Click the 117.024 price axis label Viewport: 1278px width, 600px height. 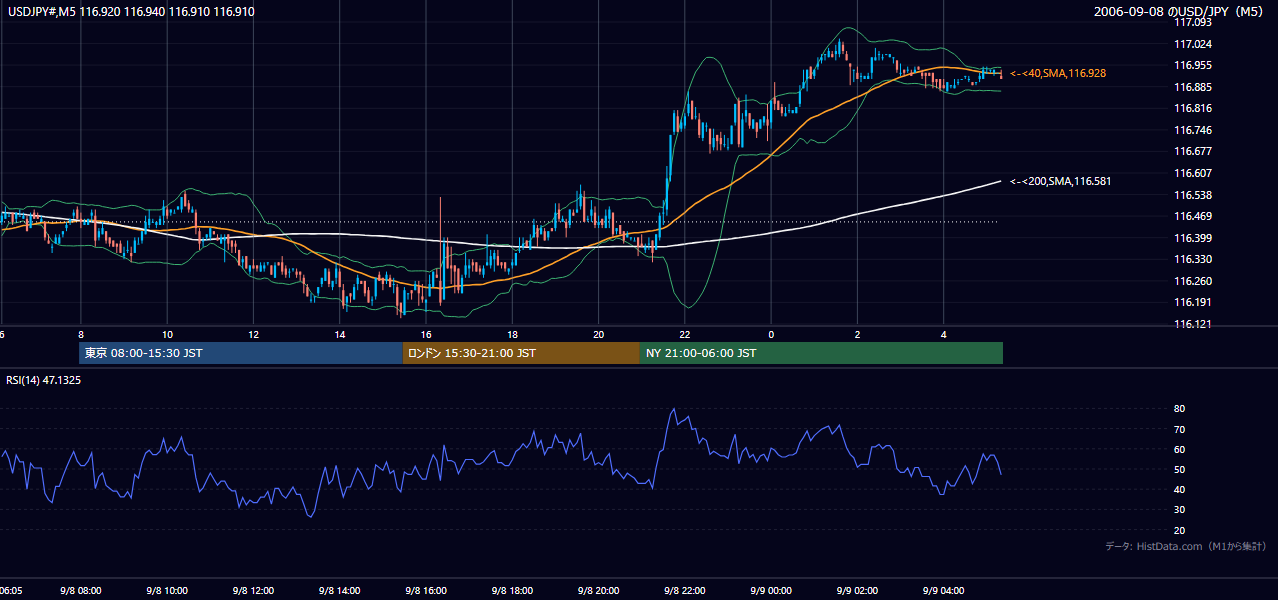pyautogui.click(x=1194, y=44)
